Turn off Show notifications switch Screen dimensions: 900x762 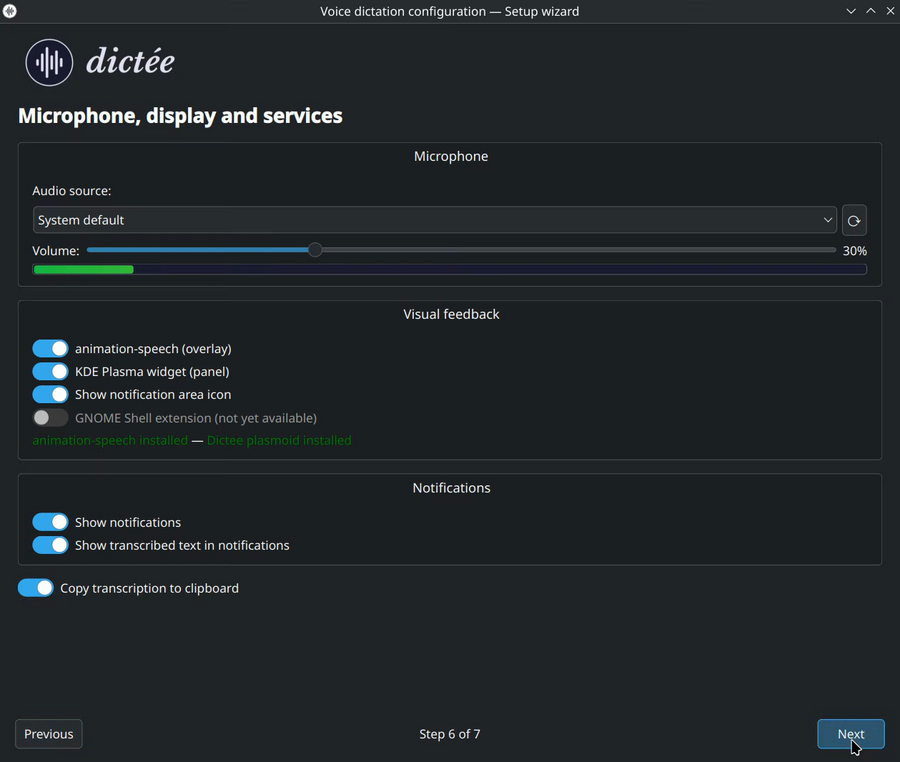(50, 522)
